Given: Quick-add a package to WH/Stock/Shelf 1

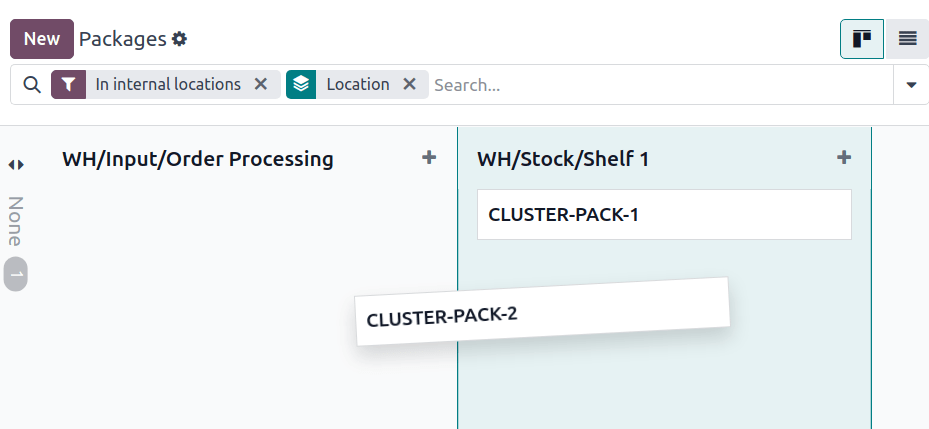Looking at the screenshot, I should (x=843, y=157).
